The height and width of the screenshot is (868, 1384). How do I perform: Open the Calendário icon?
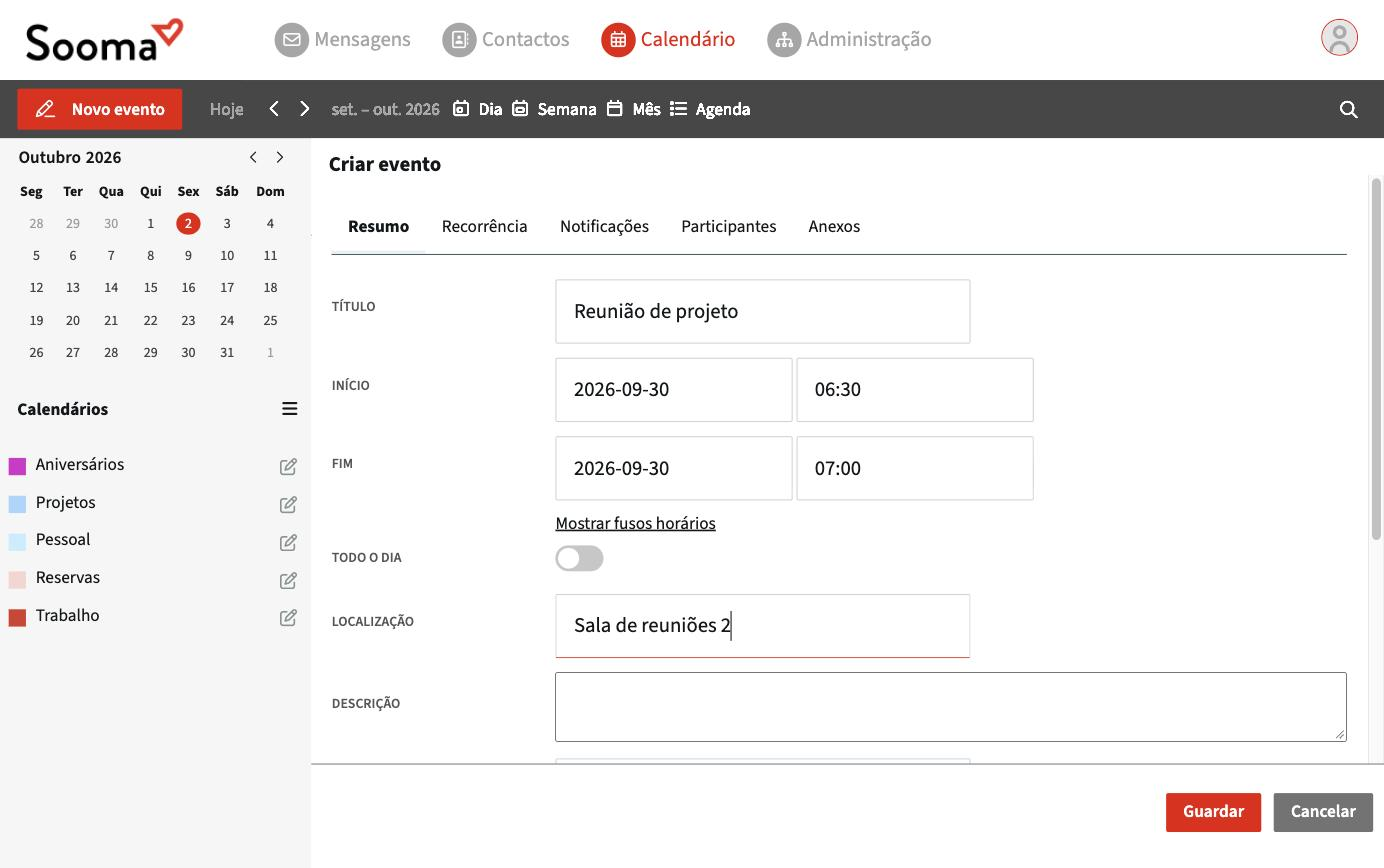(618, 40)
